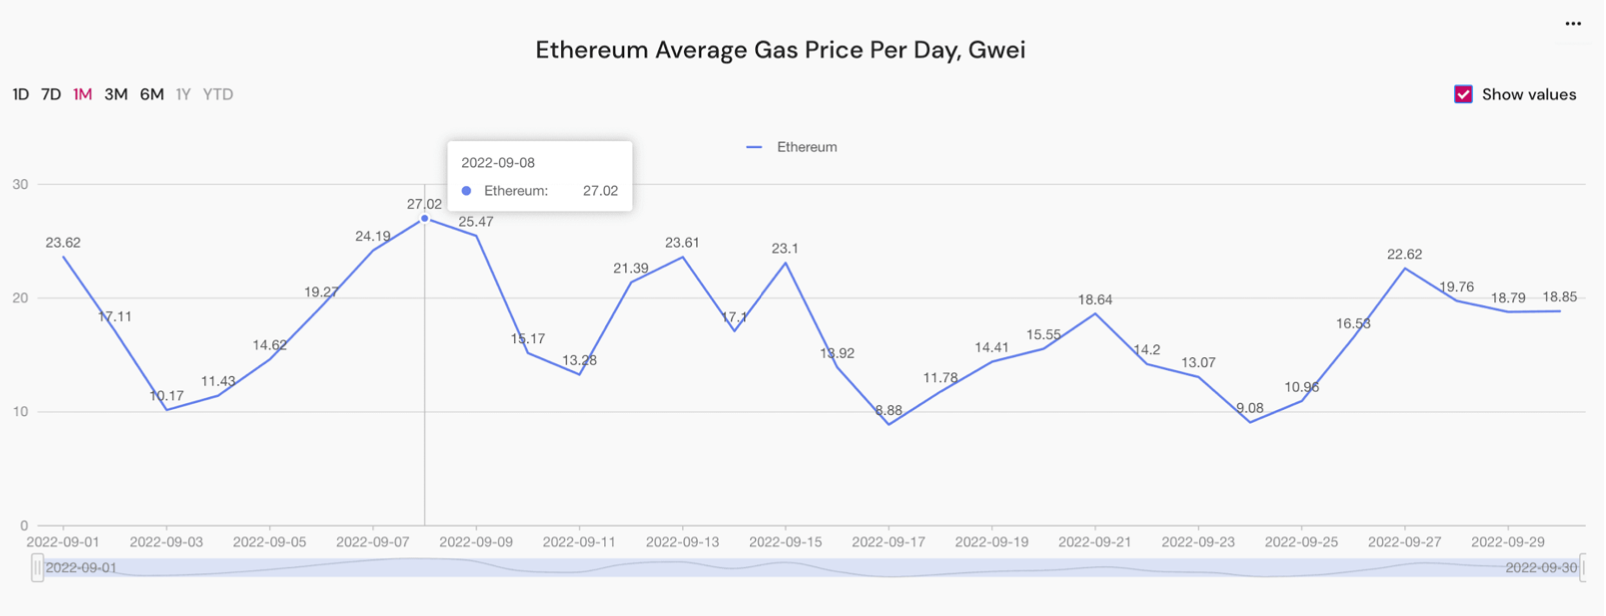Click the right range slider handle

1582,568
